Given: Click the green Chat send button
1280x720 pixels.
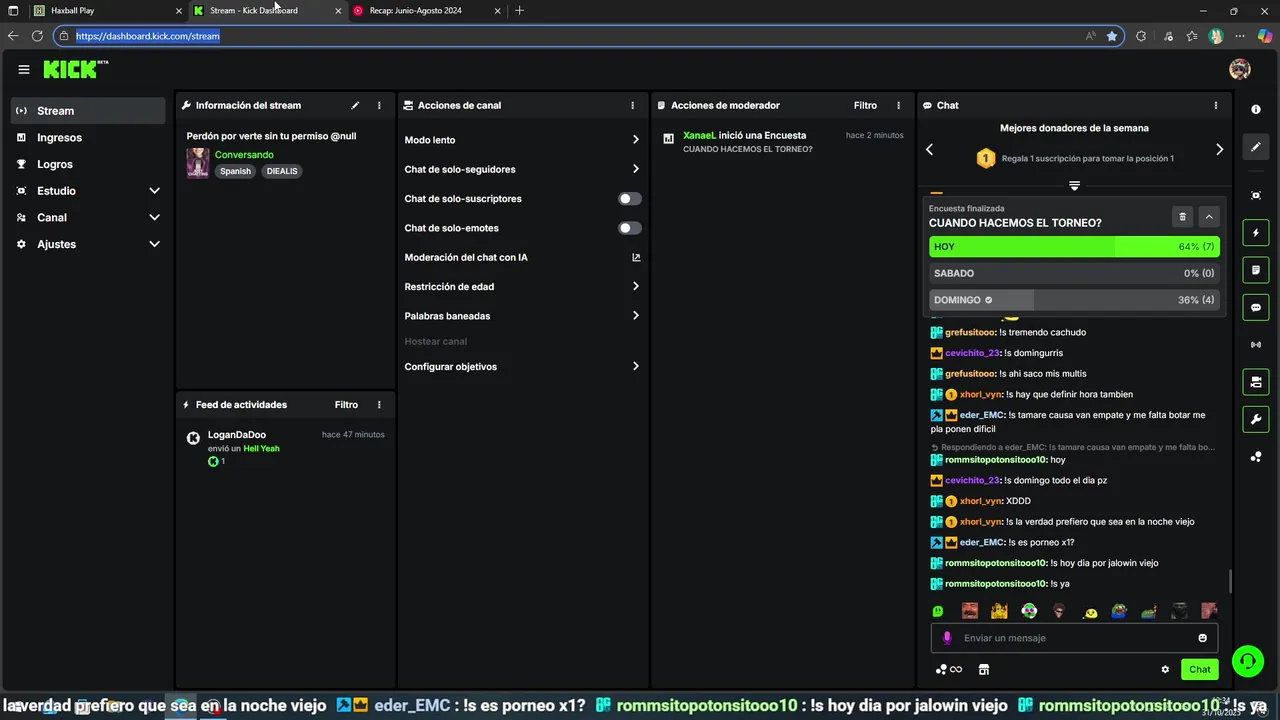Looking at the screenshot, I should 1200,670.
